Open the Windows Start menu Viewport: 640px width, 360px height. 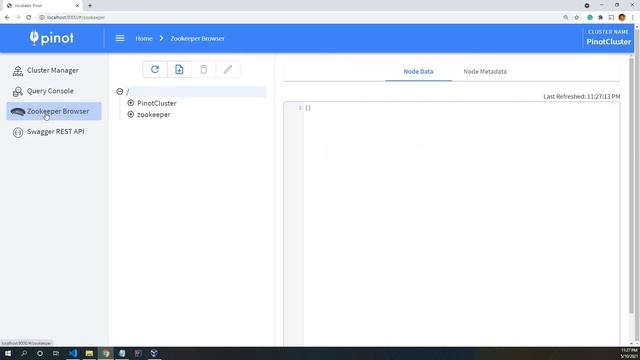tap(8, 353)
